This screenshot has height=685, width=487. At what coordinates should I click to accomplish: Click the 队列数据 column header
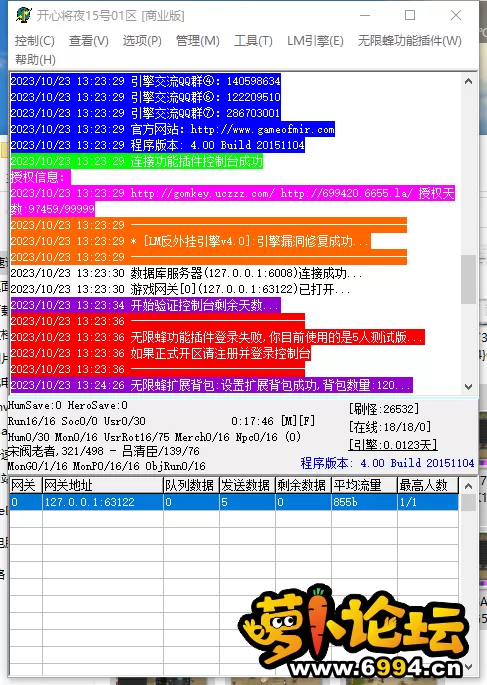point(191,485)
